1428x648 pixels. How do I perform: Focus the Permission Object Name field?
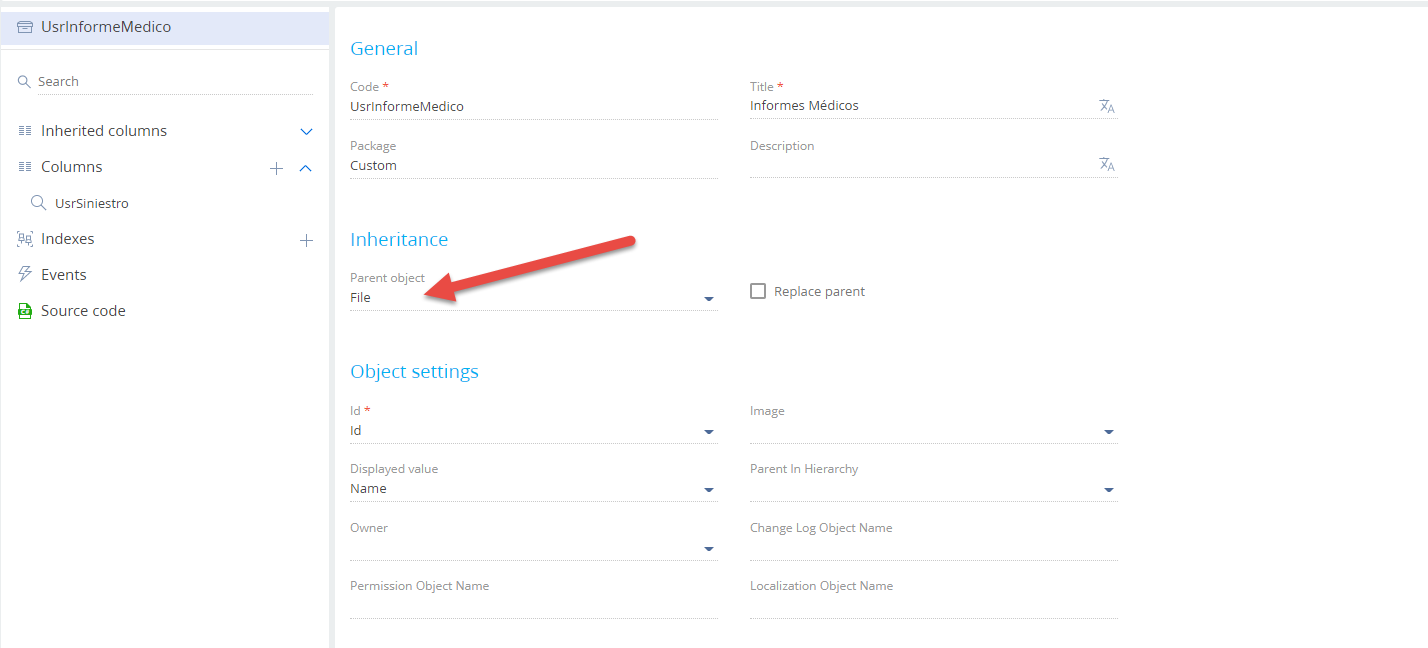pyautogui.click(x=534, y=607)
